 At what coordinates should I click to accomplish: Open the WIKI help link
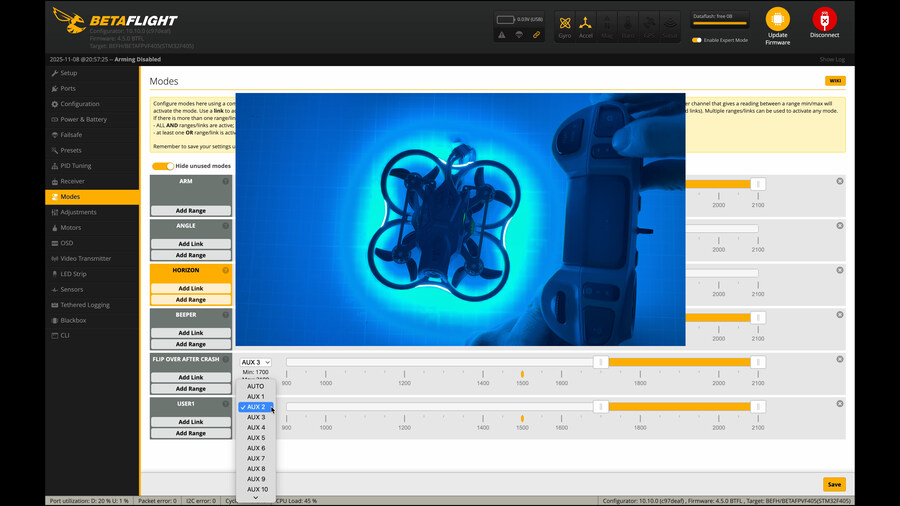click(x=834, y=81)
